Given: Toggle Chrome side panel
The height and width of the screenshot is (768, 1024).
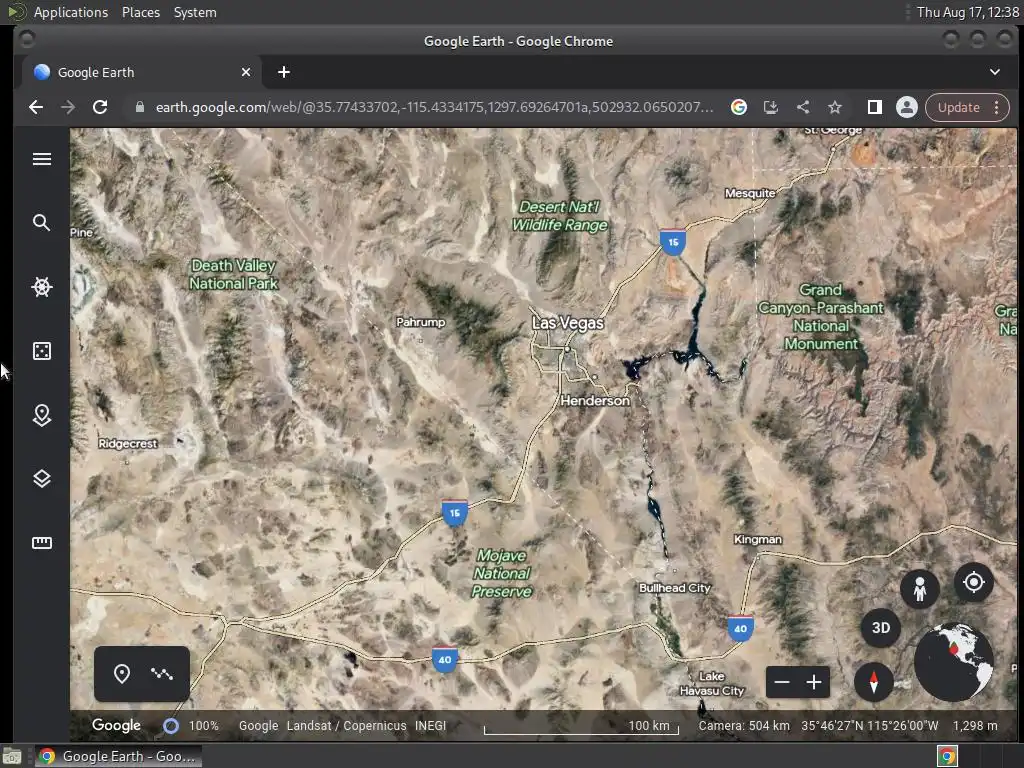Looking at the screenshot, I should click(x=874, y=107).
